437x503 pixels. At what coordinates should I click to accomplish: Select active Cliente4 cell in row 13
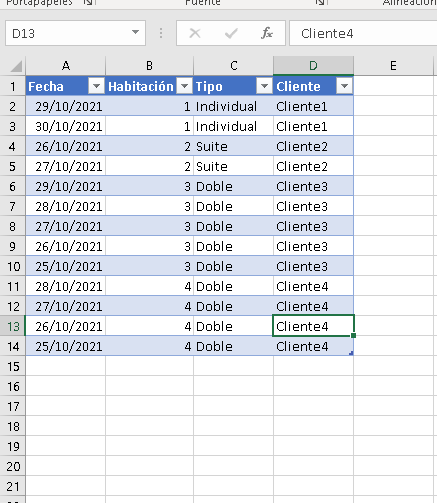313,326
